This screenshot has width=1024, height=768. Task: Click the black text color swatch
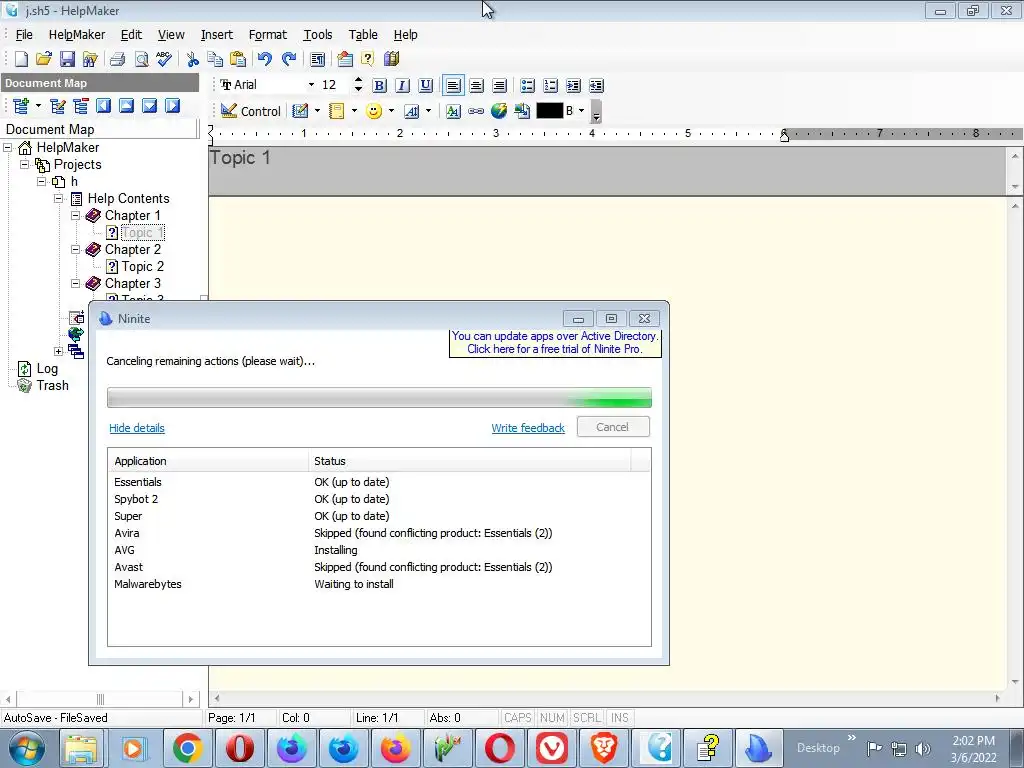pyautogui.click(x=549, y=111)
